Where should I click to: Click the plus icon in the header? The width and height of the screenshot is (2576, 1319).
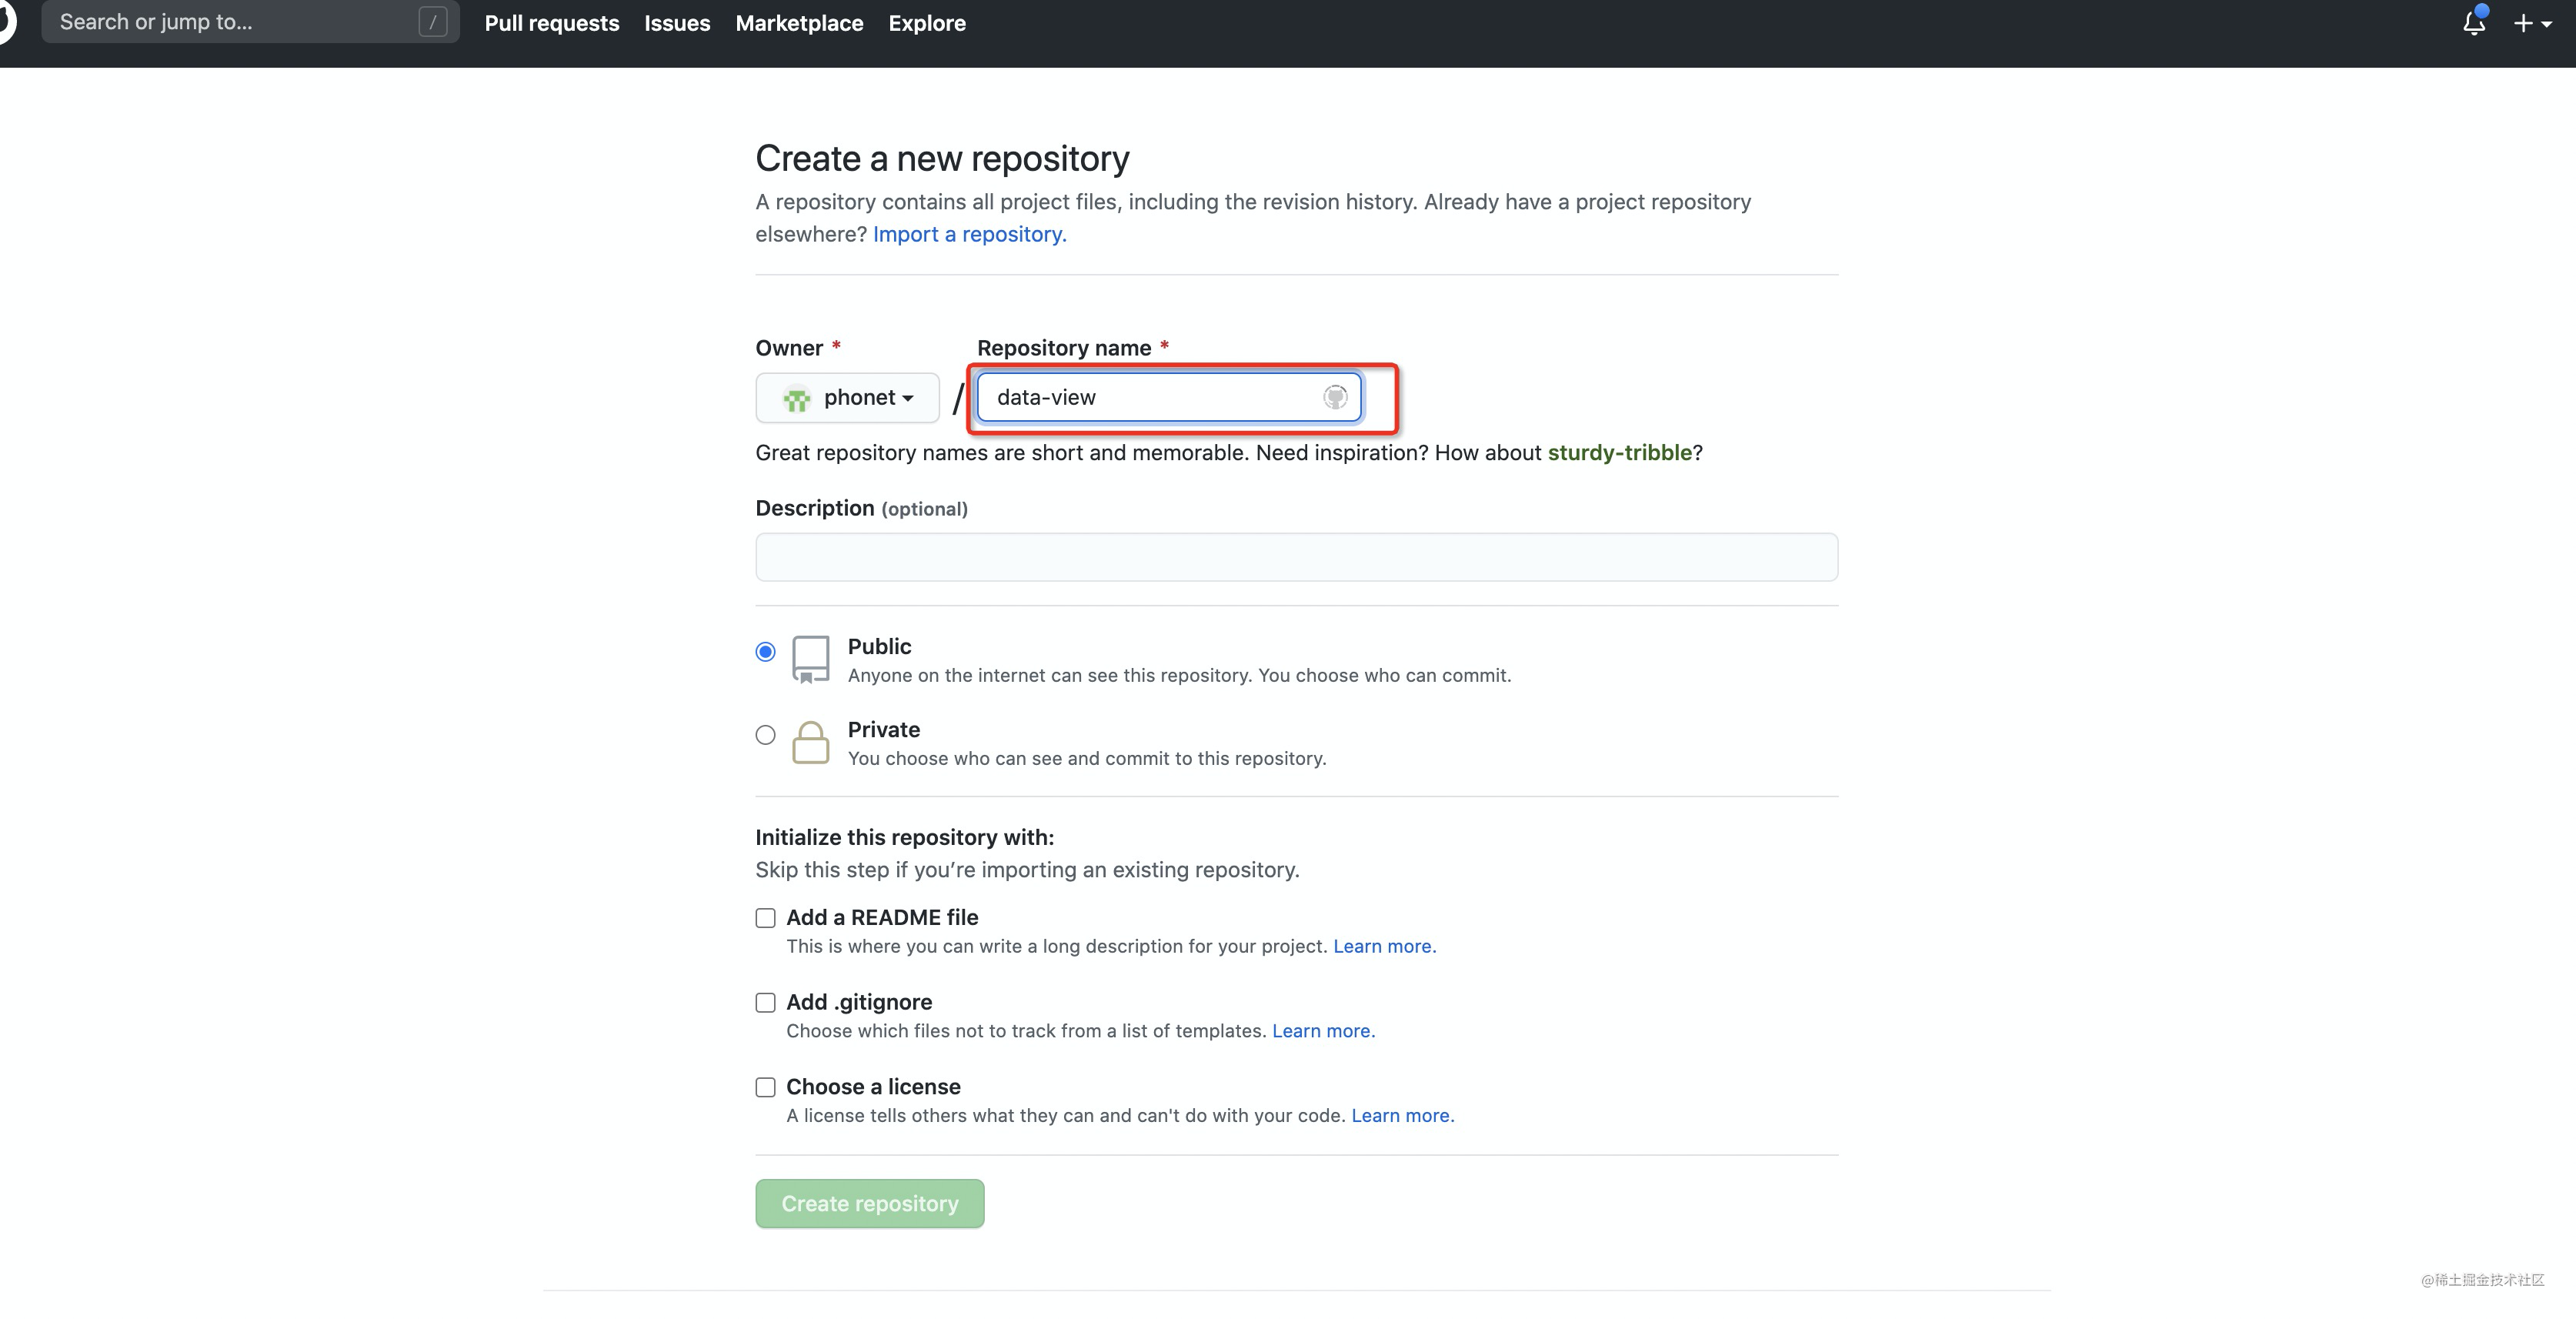[x=2523, y=22]
